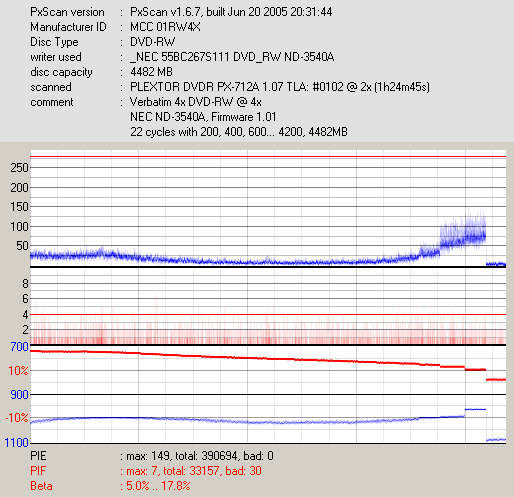Click the red 10% beta axis label
The image size is (514, 497).
pos(18,371)
